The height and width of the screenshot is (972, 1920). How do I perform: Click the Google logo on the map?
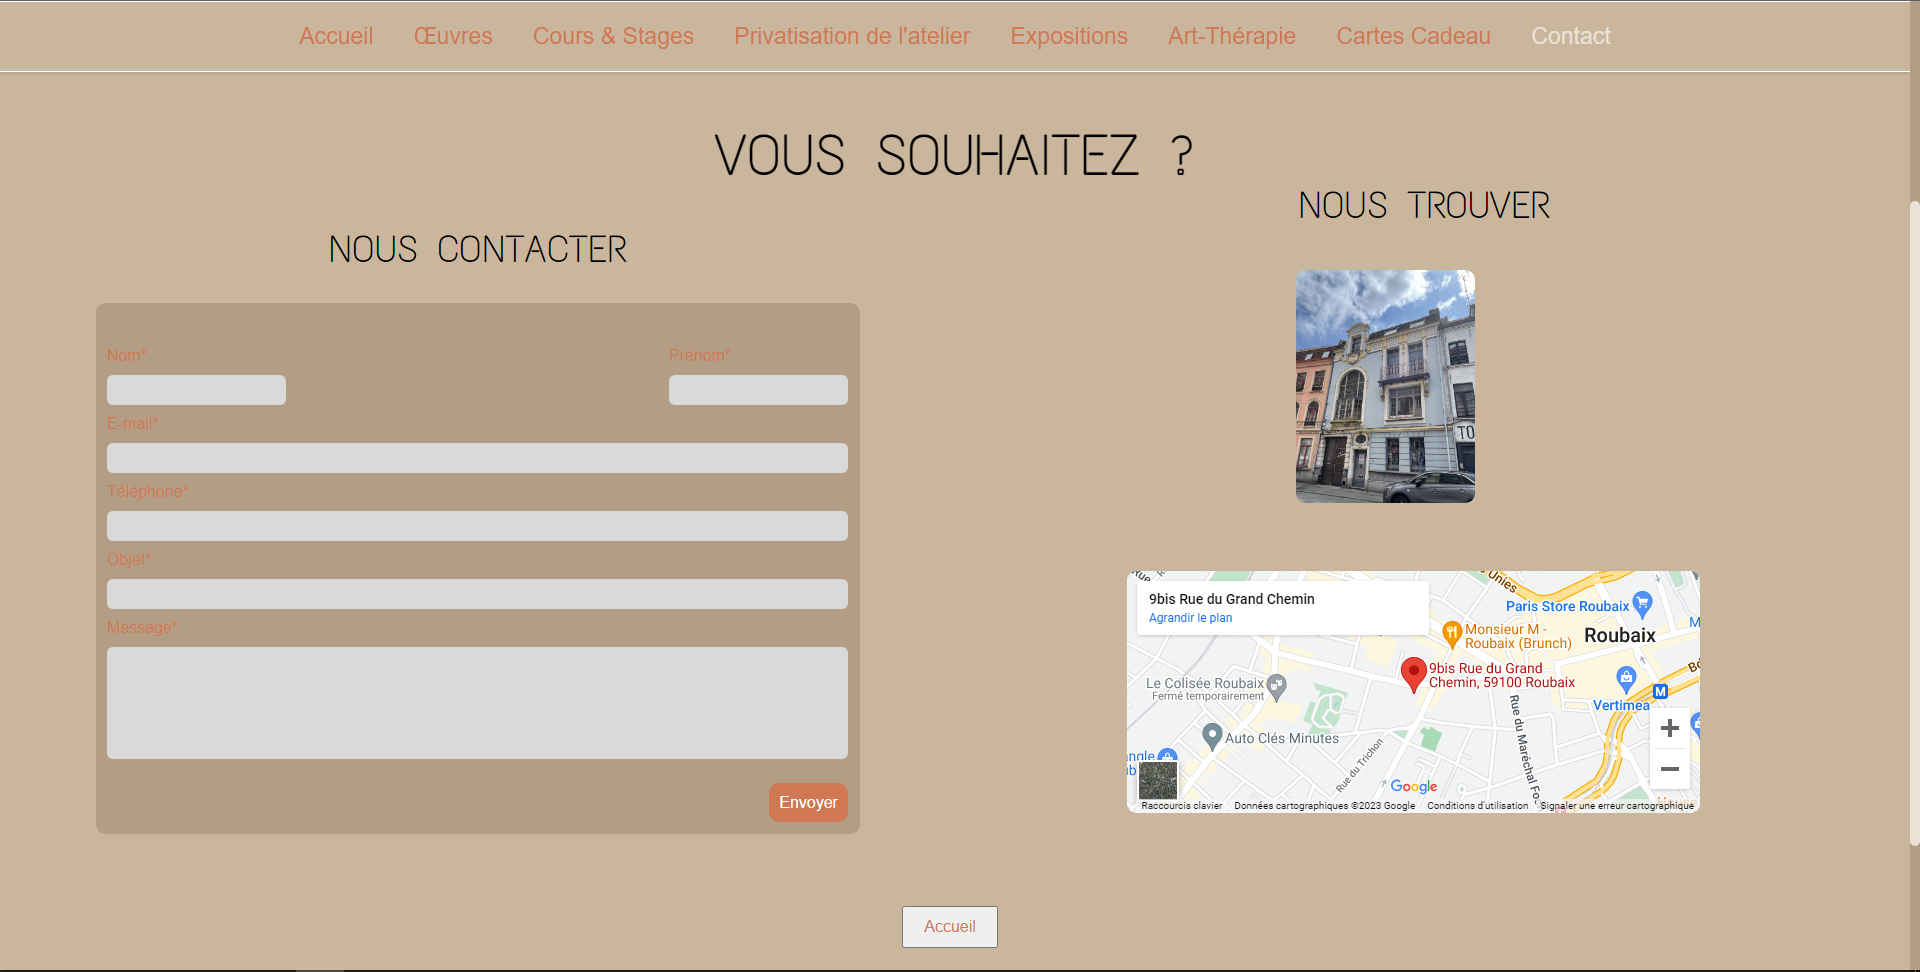(x=1413, y=787)
